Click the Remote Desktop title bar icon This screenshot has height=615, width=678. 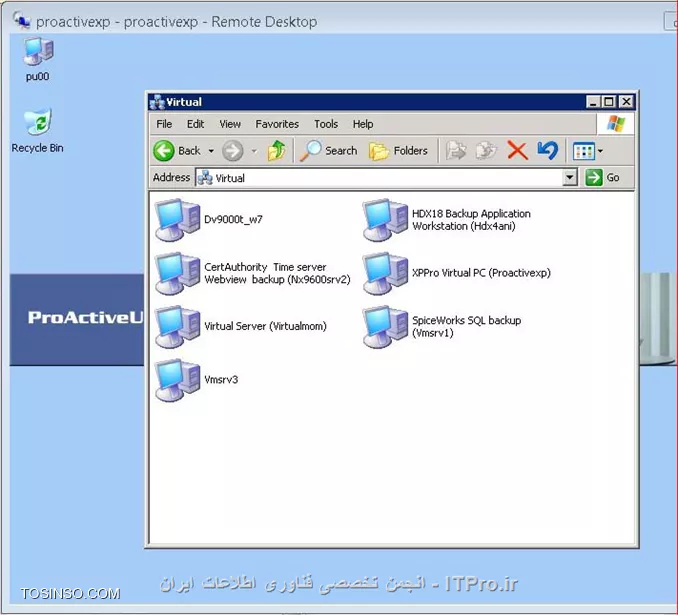point(21,20)
